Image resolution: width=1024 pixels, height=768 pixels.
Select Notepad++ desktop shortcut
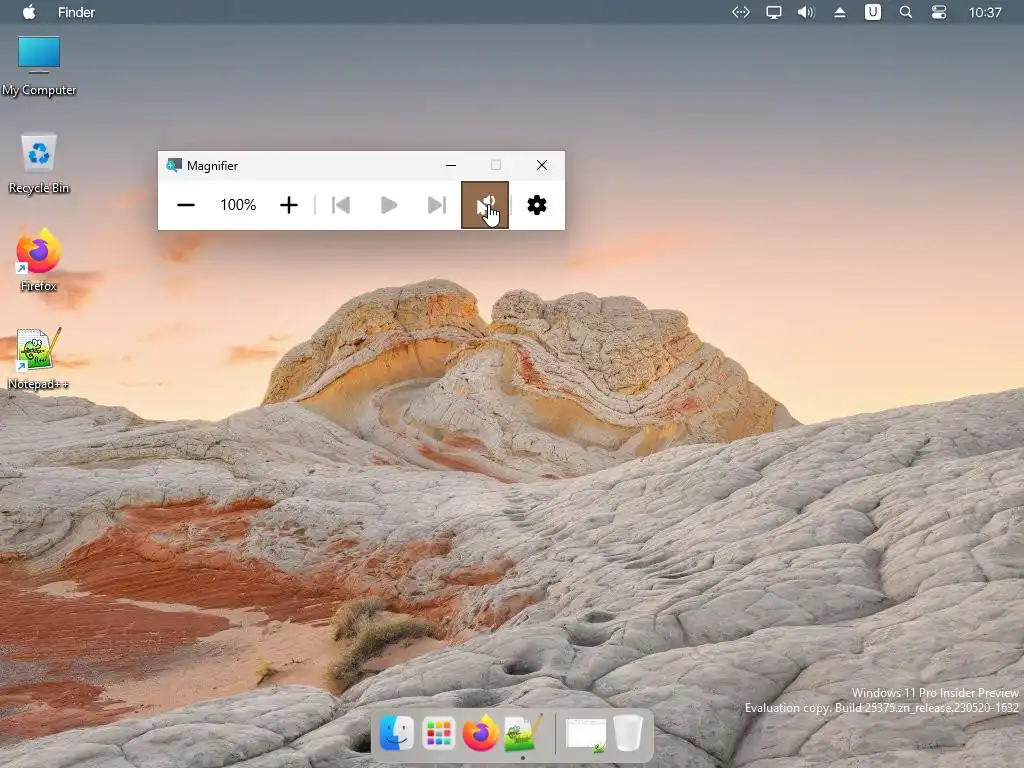[39, 359]
